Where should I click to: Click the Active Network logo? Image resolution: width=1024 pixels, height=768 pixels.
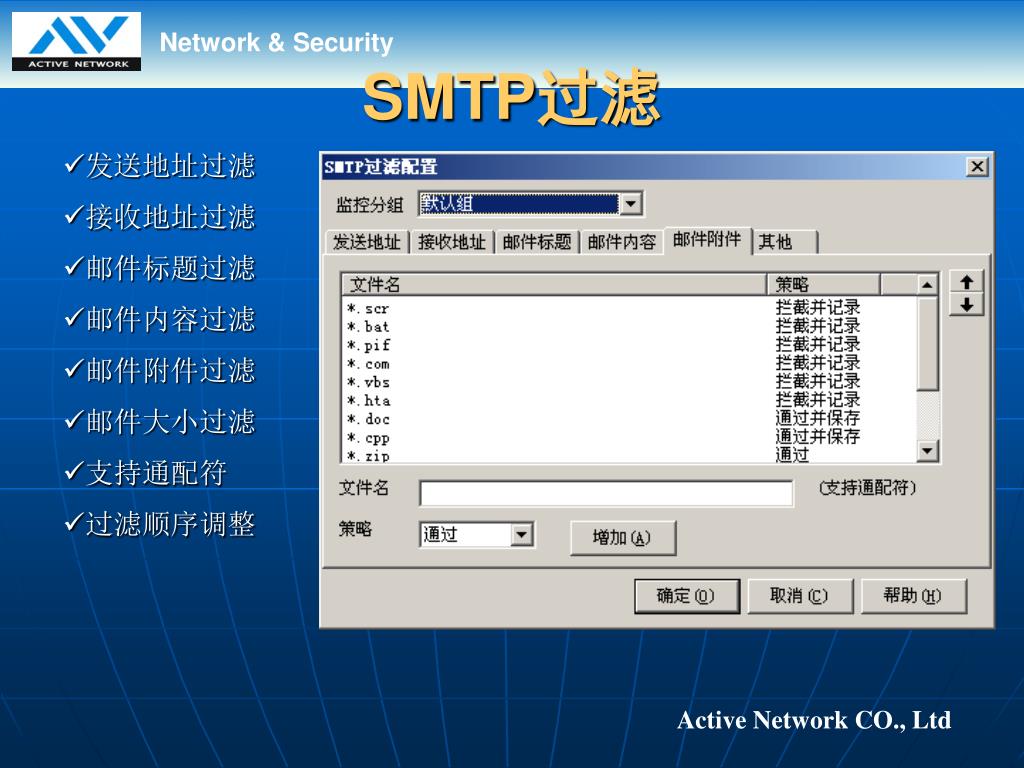pos(76,41)
